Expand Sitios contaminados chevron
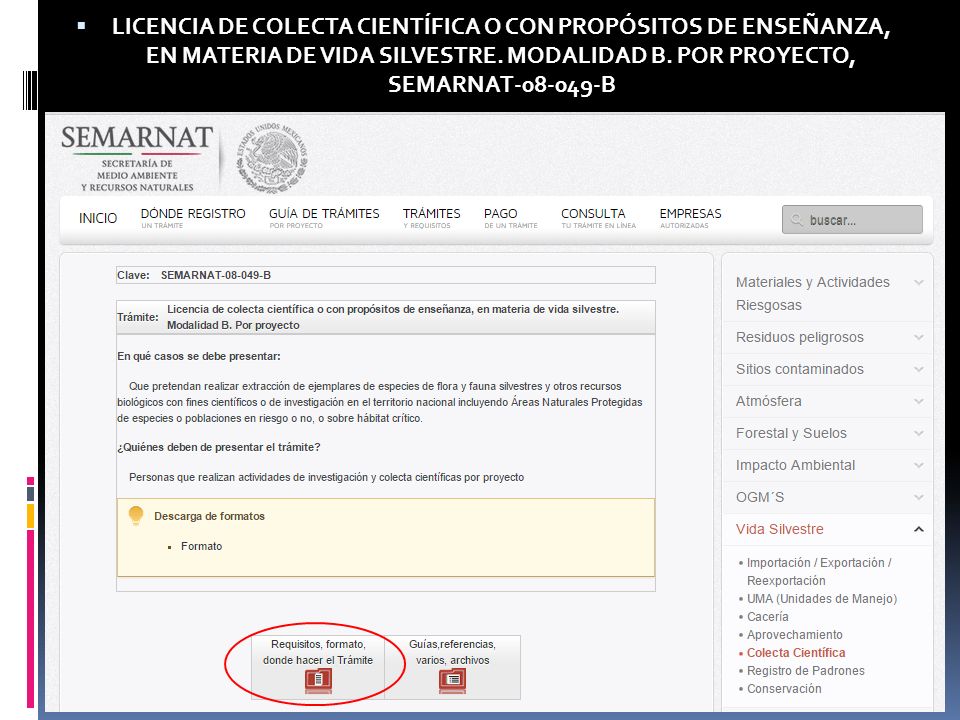Image resolution: width=960 pixels, height=720 pixels. (x=918, y=369)
